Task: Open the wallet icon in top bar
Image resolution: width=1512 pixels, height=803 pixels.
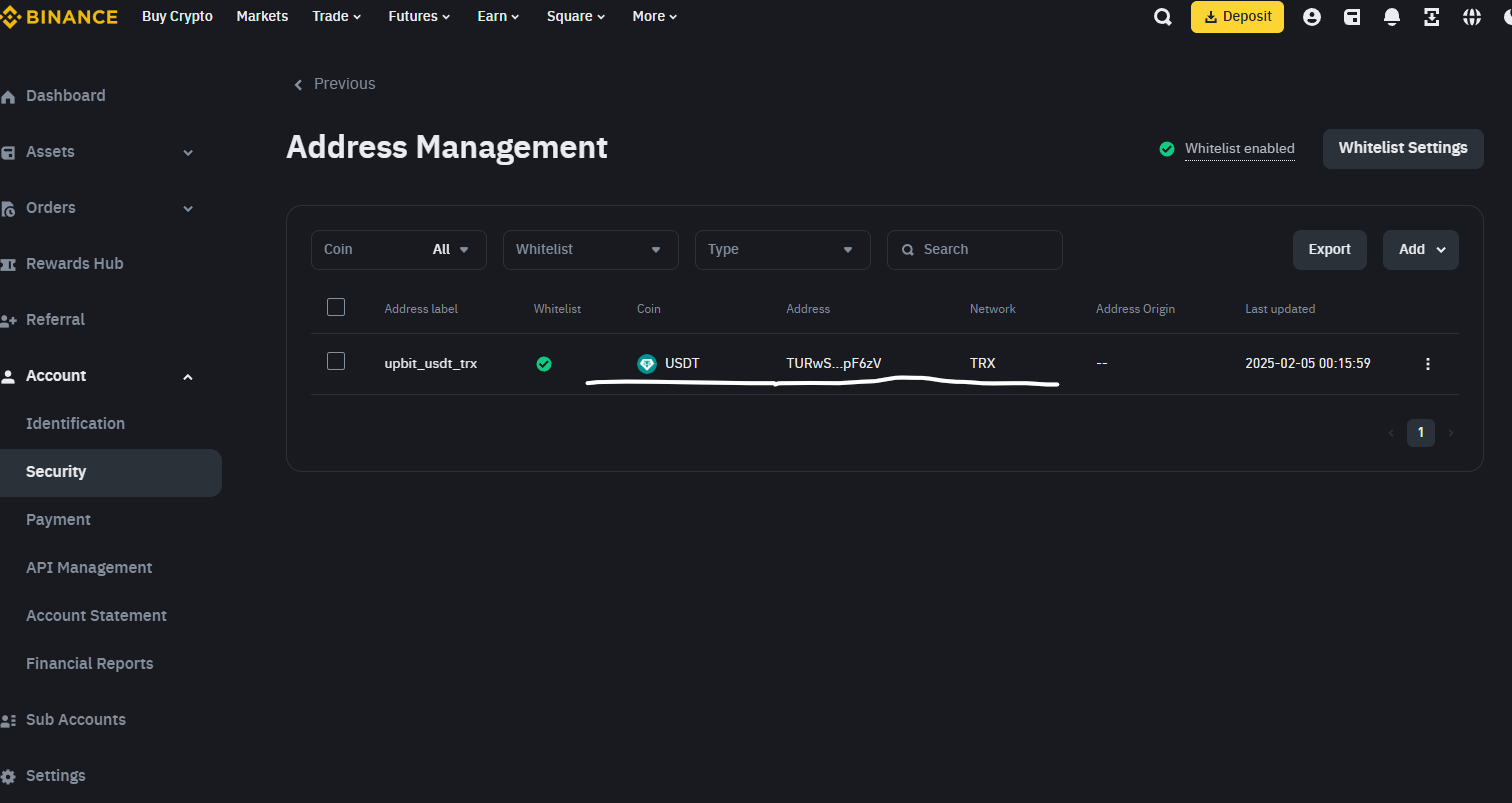Action: [x=1352, y=17]
